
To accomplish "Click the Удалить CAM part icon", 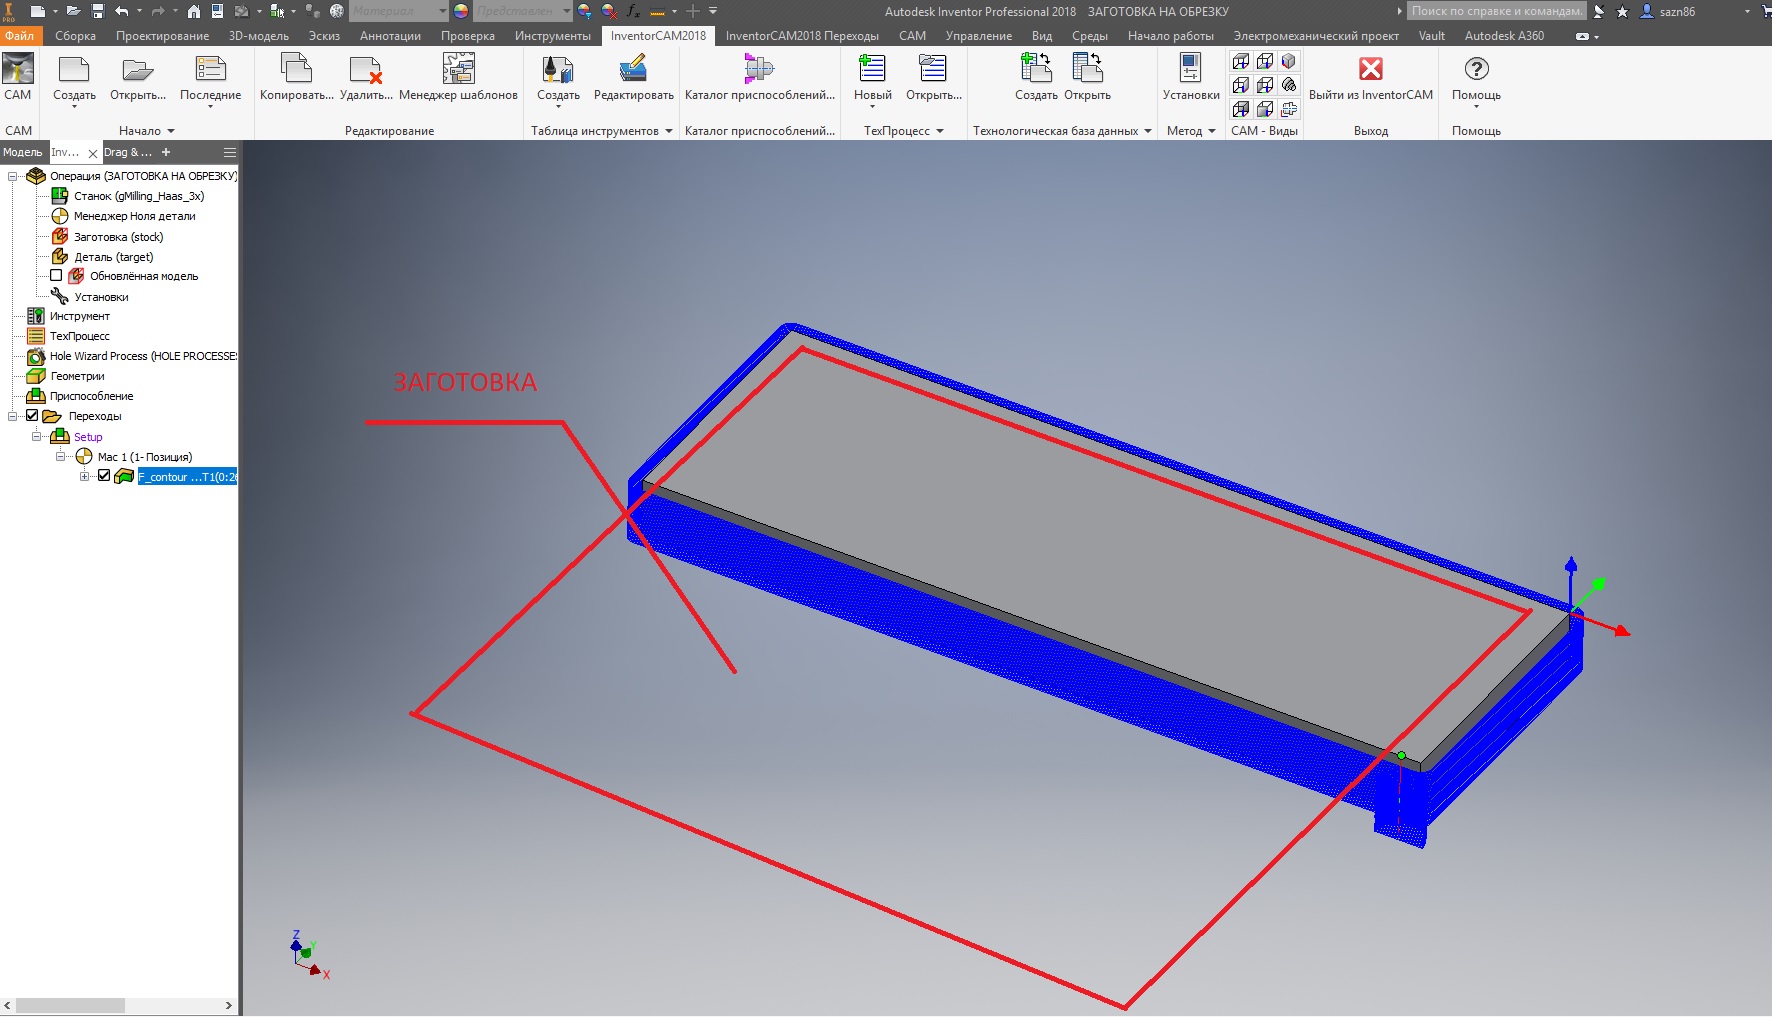I will click(x=366, y=70).
